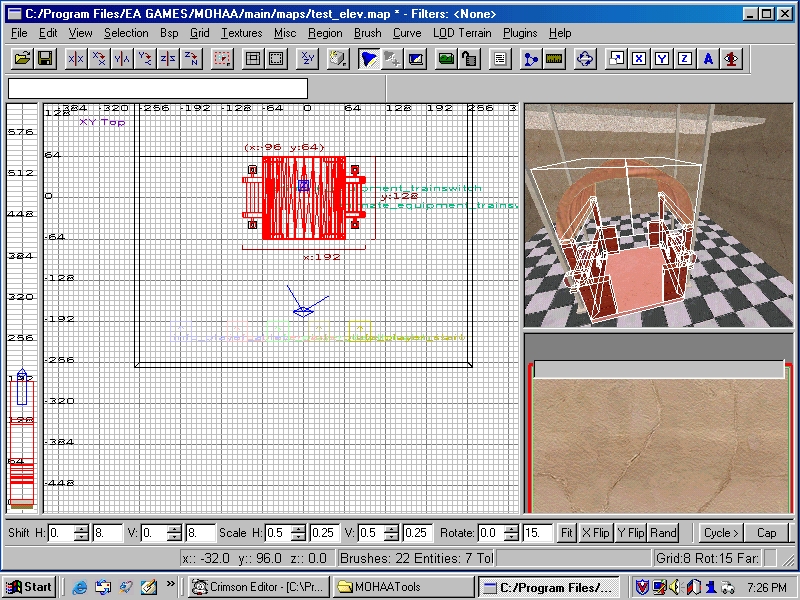The width and height of the screenshot is (800, 600).
Task: Click the Rotate value spinner arrows
Action: click(513, 533)
